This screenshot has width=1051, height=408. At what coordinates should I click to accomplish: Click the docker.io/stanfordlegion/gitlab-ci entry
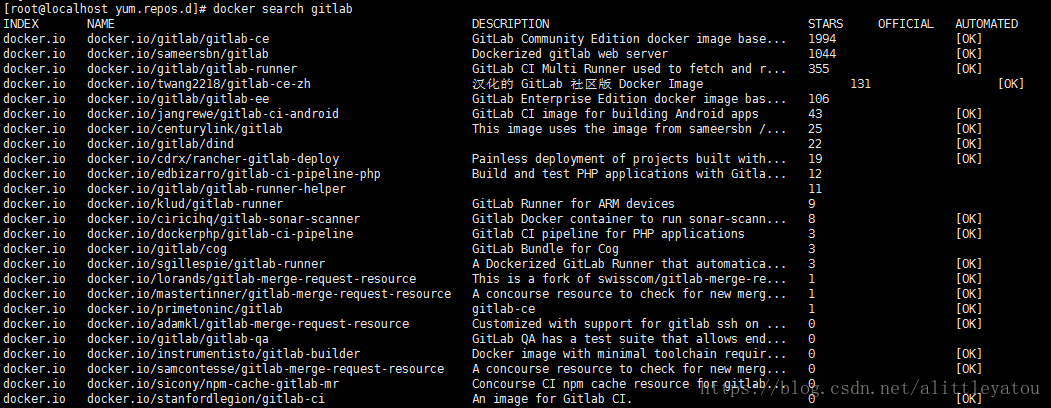[x=206, y=399]
